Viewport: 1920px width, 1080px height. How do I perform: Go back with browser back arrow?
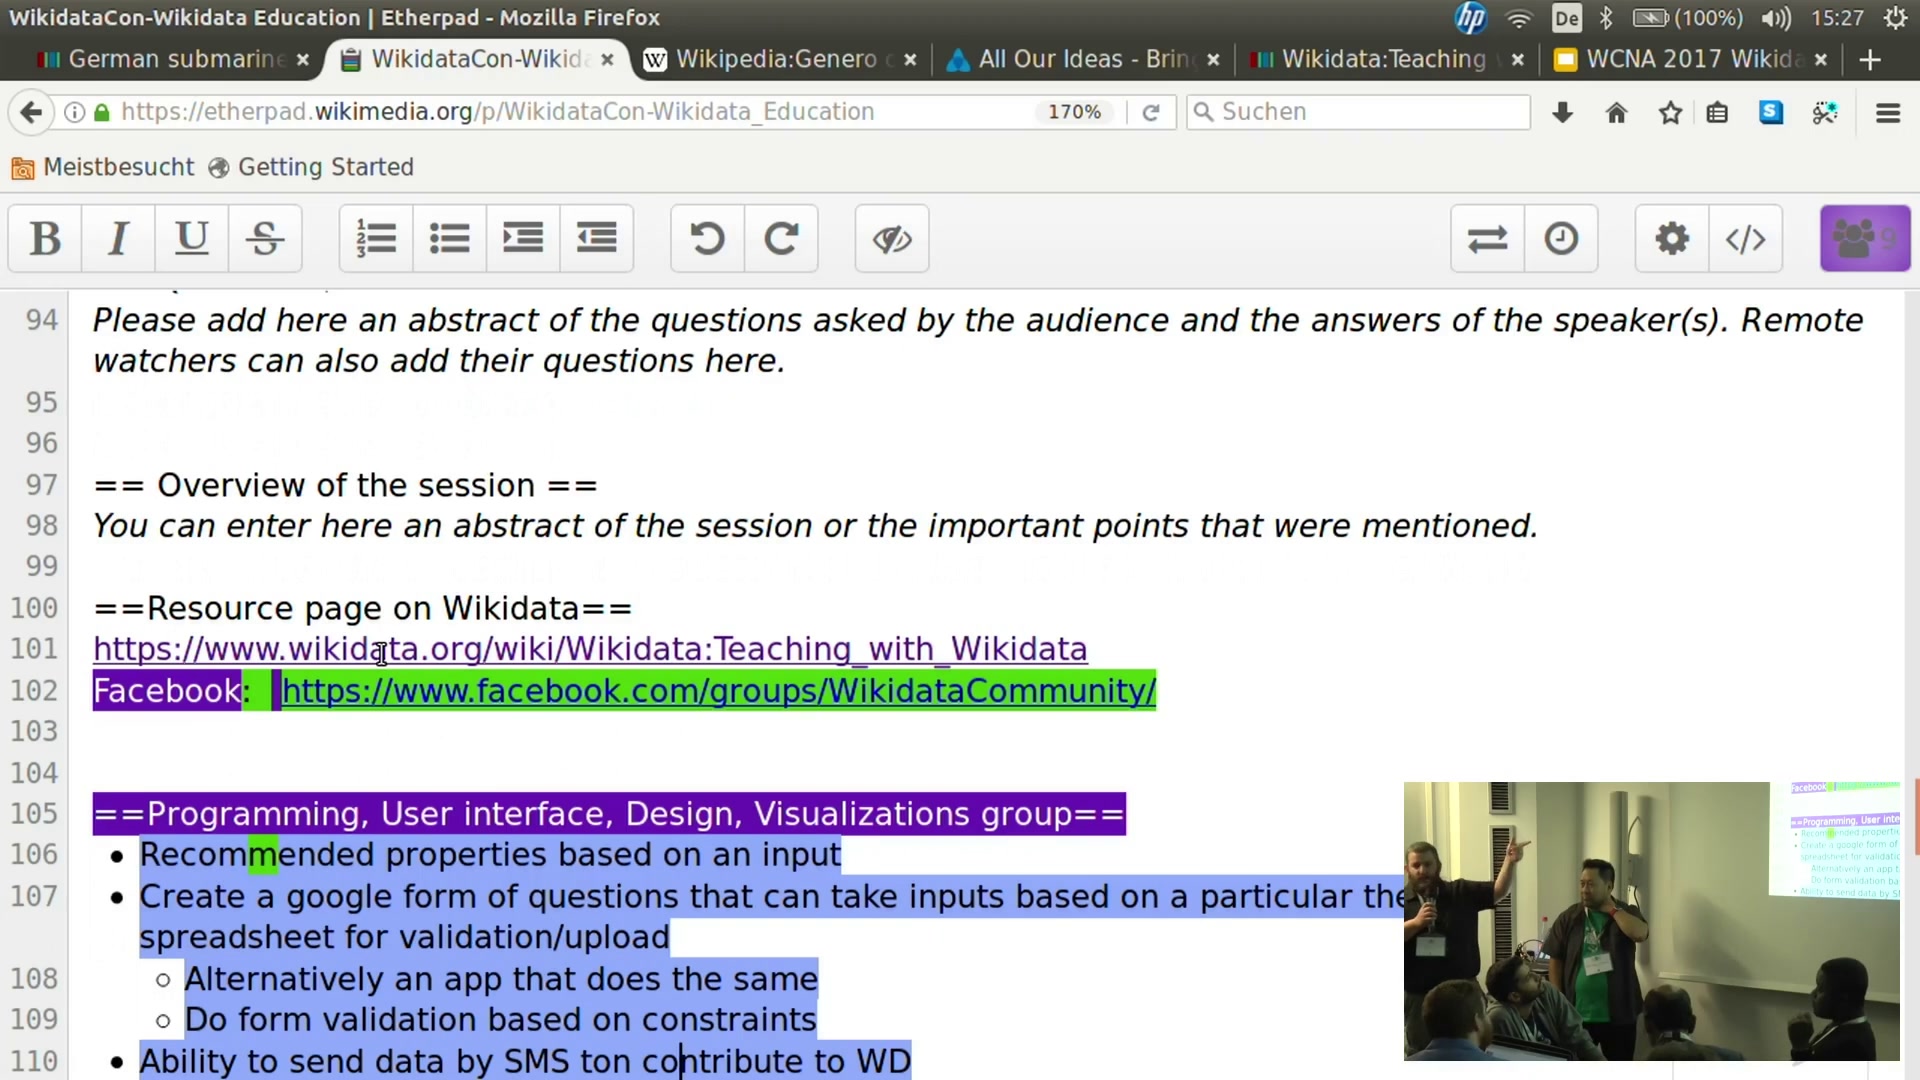click(32, 112)
